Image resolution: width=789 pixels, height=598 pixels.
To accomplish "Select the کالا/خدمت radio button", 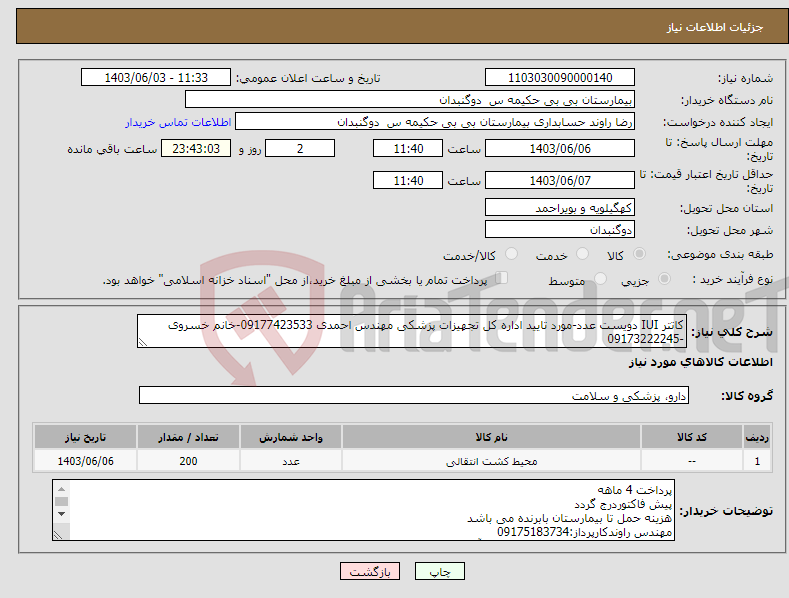I will click(511, 254).
